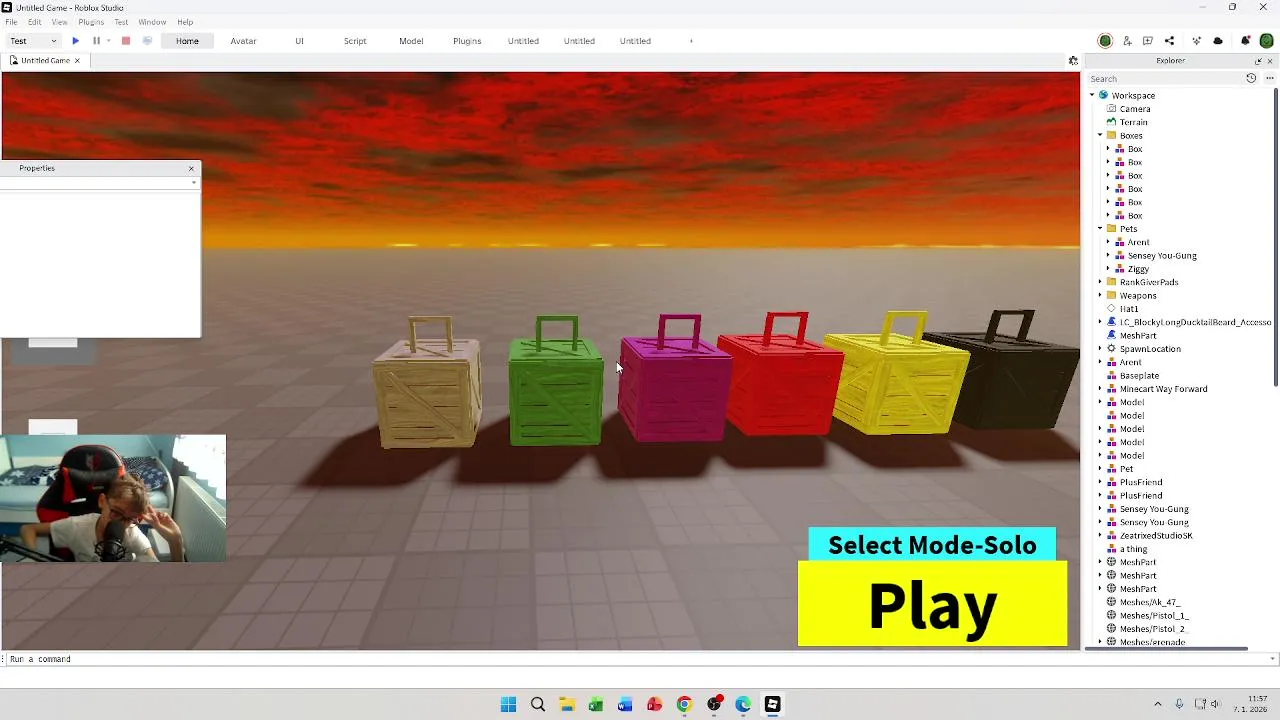
Task: Open the Model ribbon tab
Action: (411, 41)
